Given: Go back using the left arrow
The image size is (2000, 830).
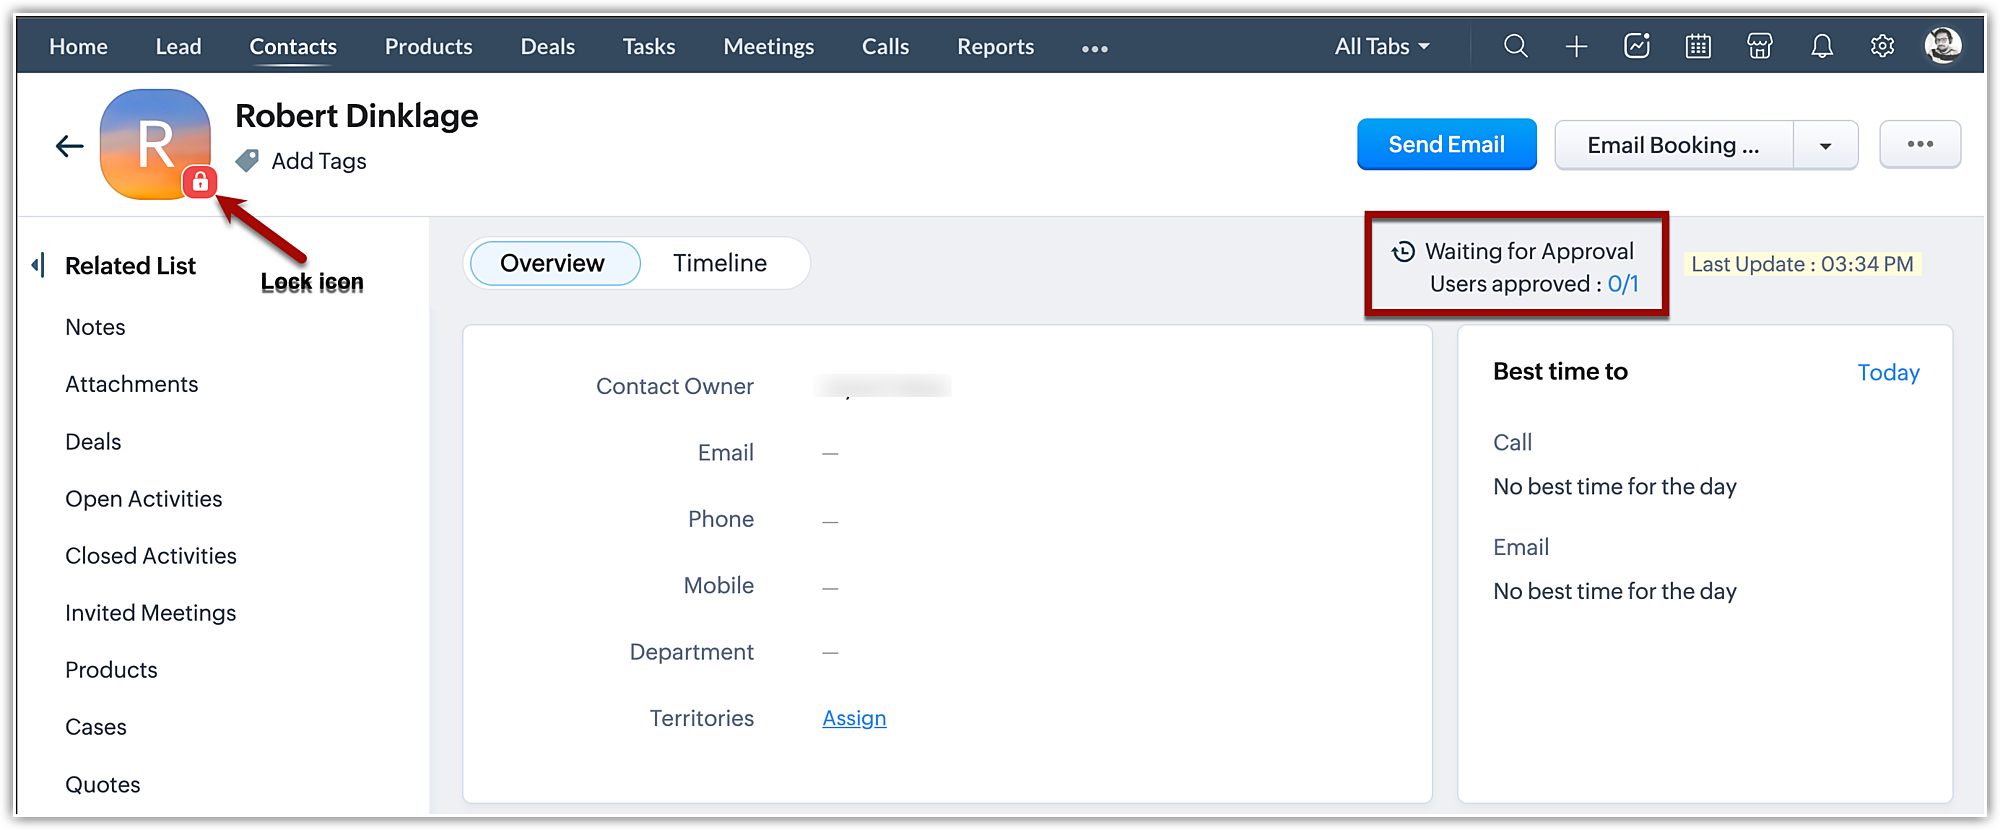Looking at the screenshot, I should (69, 146).
